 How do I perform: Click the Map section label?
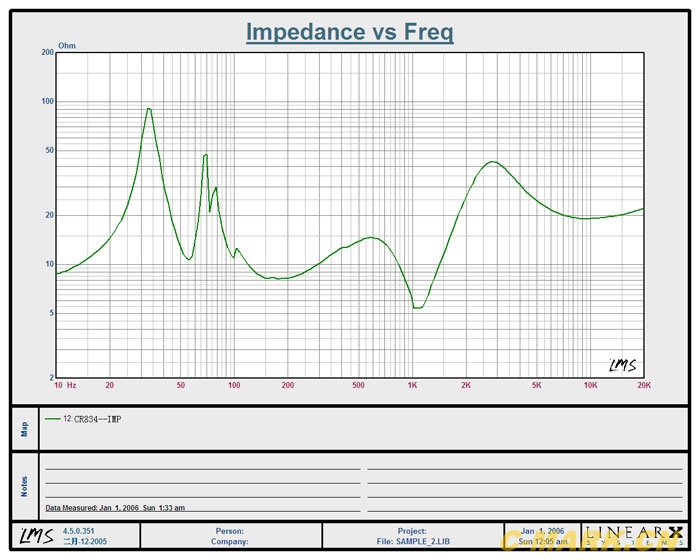pyautogui.click(x=24, y=428)
